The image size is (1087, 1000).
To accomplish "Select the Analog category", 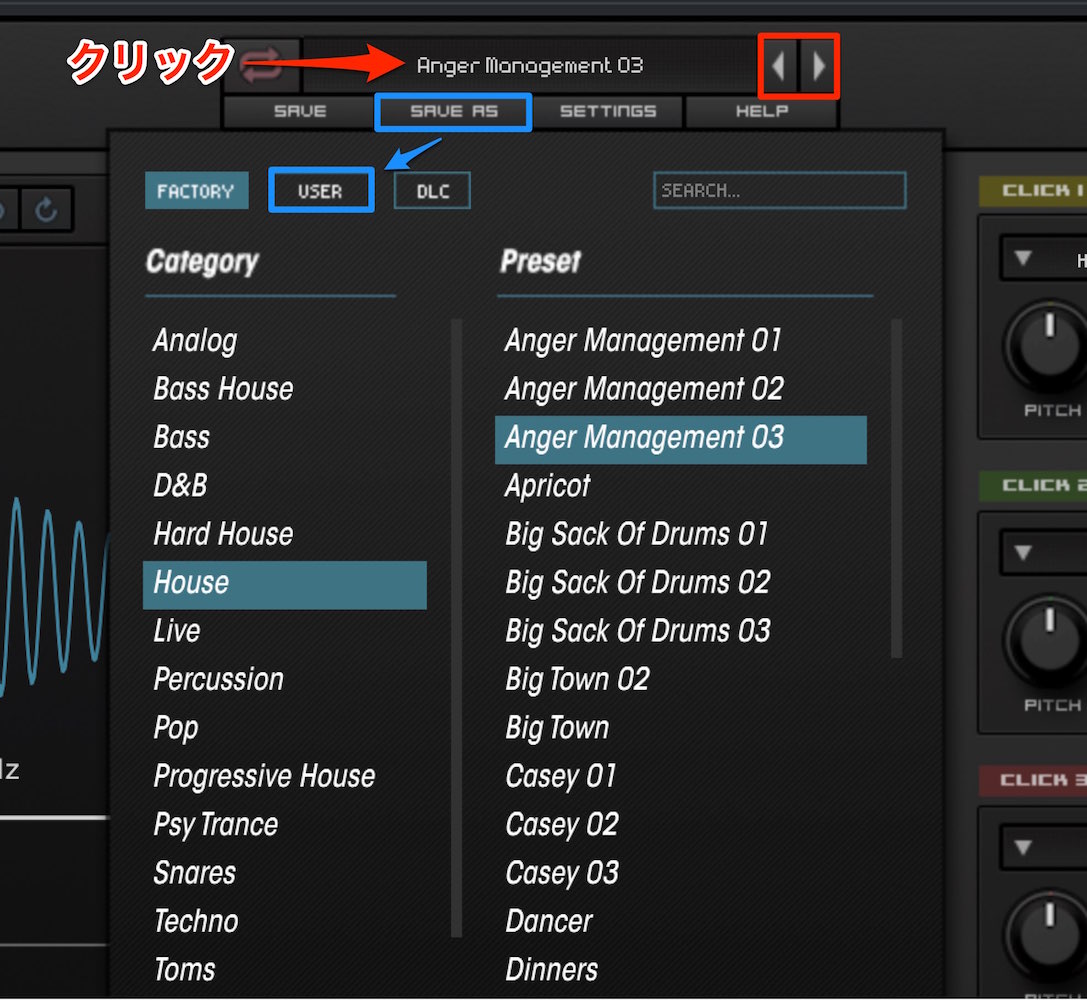I will pyautogui.click(x=284, y=340).
